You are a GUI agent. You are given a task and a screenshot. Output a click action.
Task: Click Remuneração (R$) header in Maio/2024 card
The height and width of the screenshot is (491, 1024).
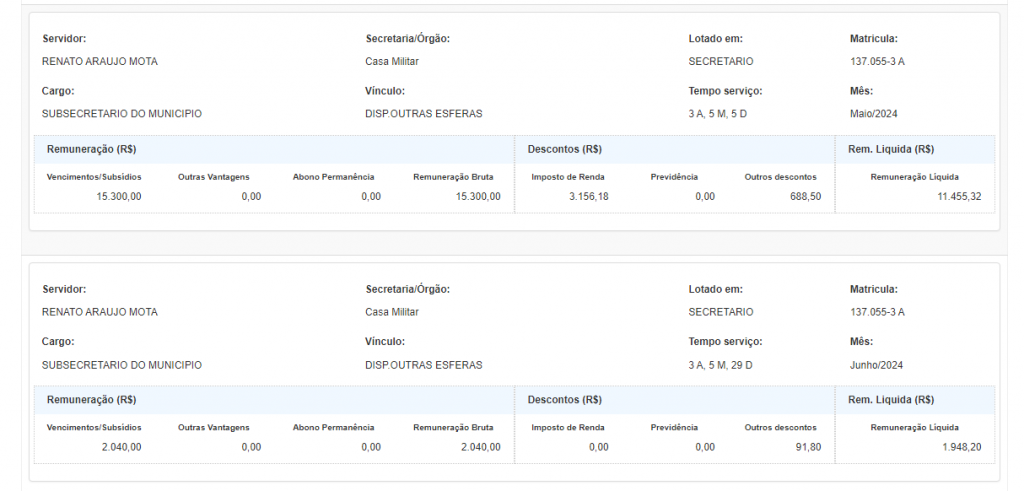[x=91, y=149]
